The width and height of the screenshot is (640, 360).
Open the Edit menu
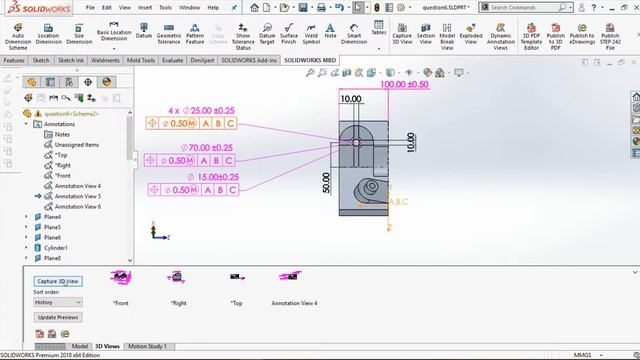click(x=107, y=7)
